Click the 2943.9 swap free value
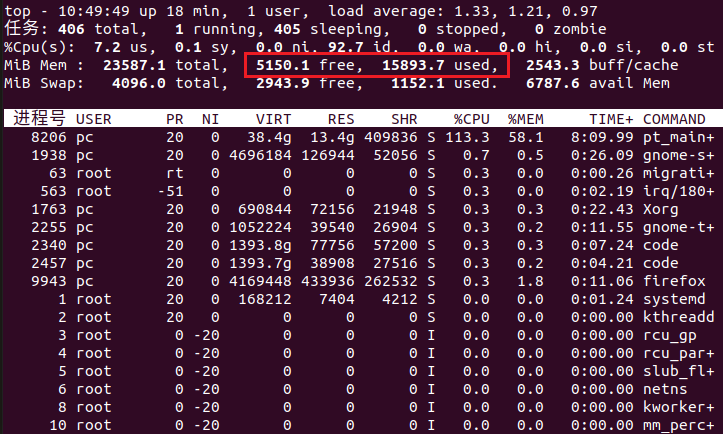 point(282,83)
